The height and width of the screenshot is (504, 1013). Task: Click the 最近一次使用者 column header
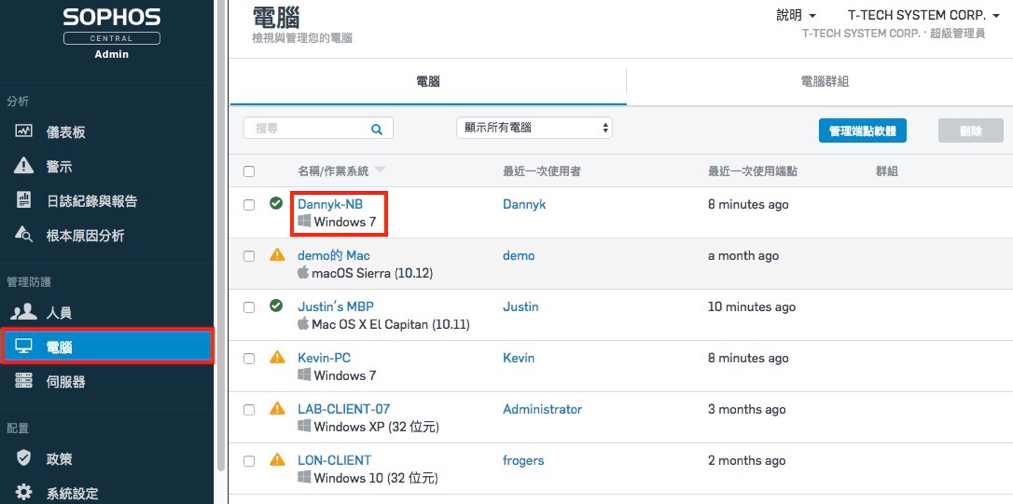[541, 171]
